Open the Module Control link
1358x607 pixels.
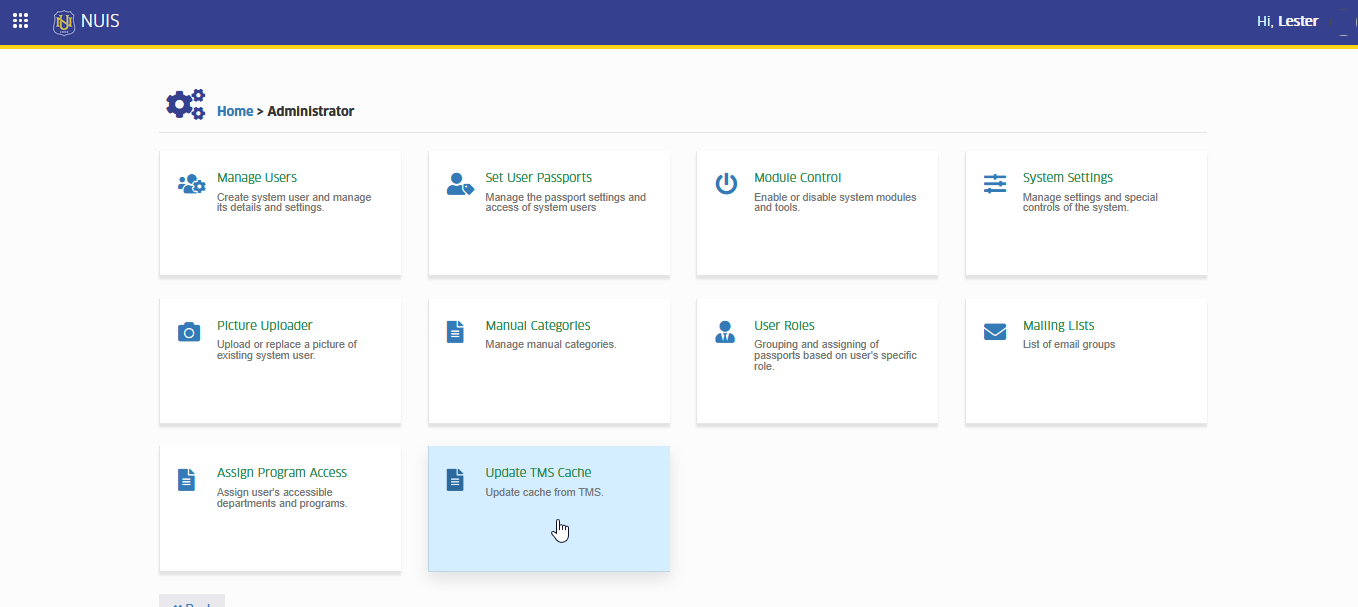[x=798, y=178]
